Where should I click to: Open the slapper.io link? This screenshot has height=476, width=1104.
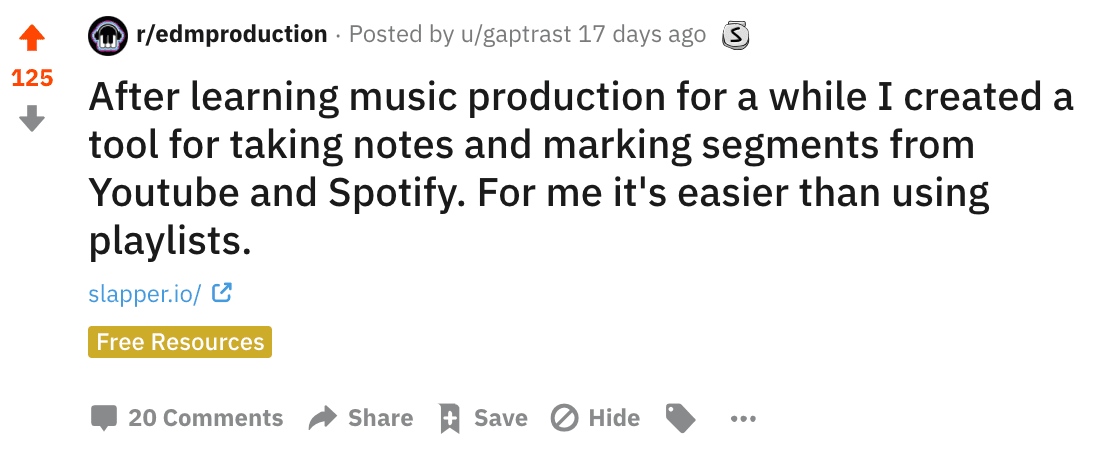coord(145,293)
